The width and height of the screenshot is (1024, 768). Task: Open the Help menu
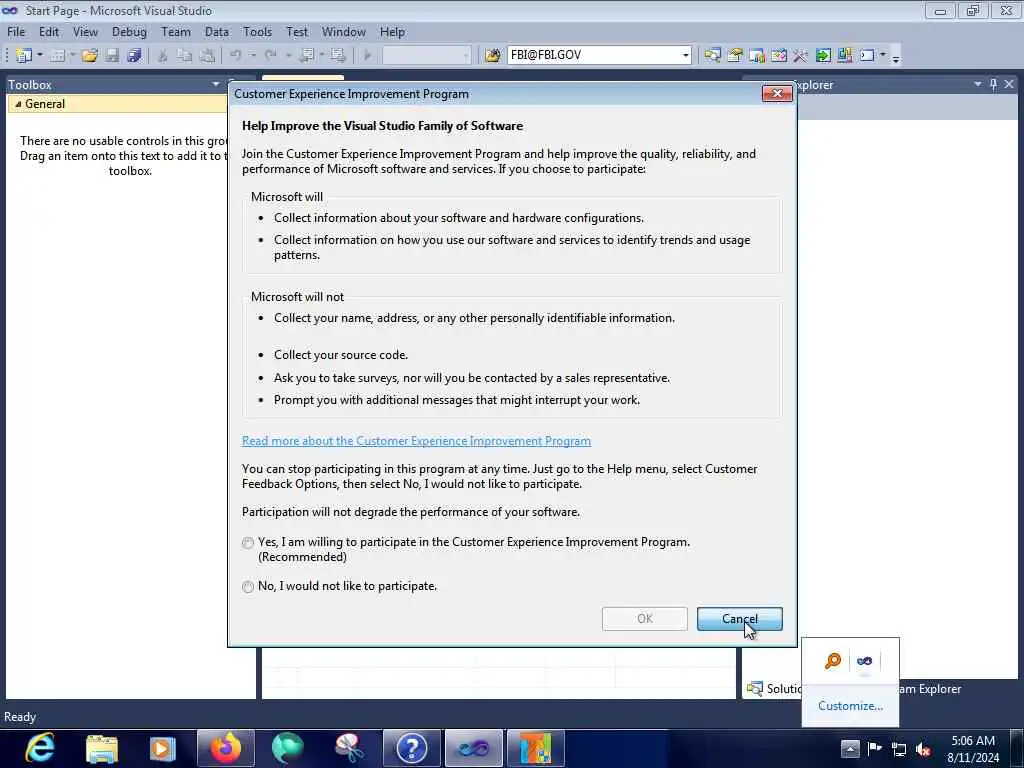click(392, 32)
